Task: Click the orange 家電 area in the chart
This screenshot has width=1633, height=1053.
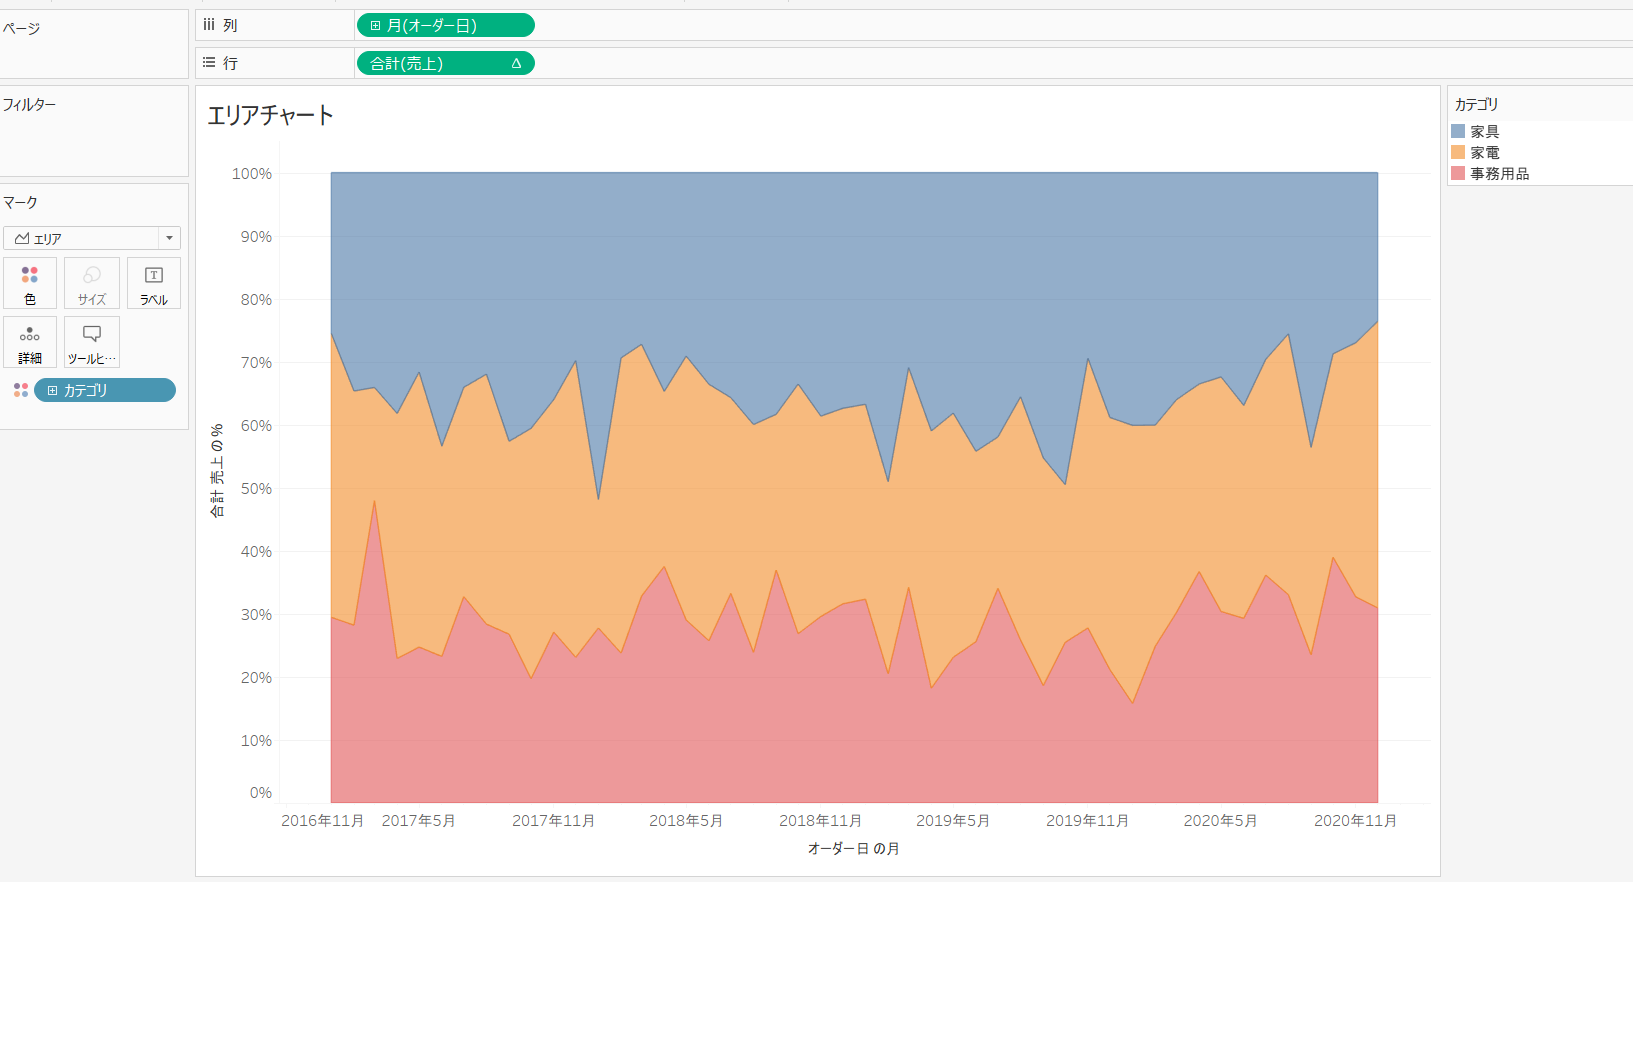Action: pyautogui.click(x=854, y=500)
